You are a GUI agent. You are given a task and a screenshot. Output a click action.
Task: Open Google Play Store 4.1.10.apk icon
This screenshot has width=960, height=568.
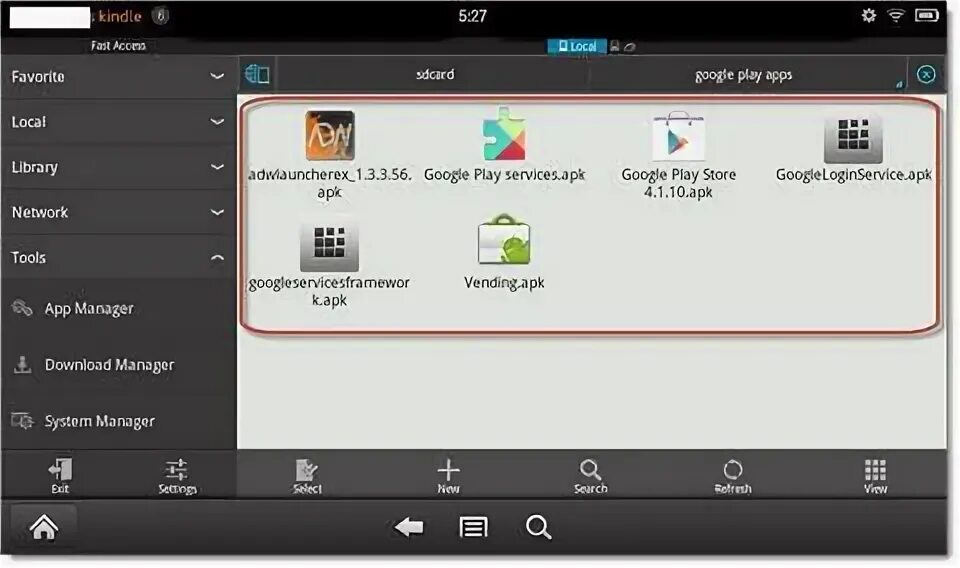[x=678, y=136]
